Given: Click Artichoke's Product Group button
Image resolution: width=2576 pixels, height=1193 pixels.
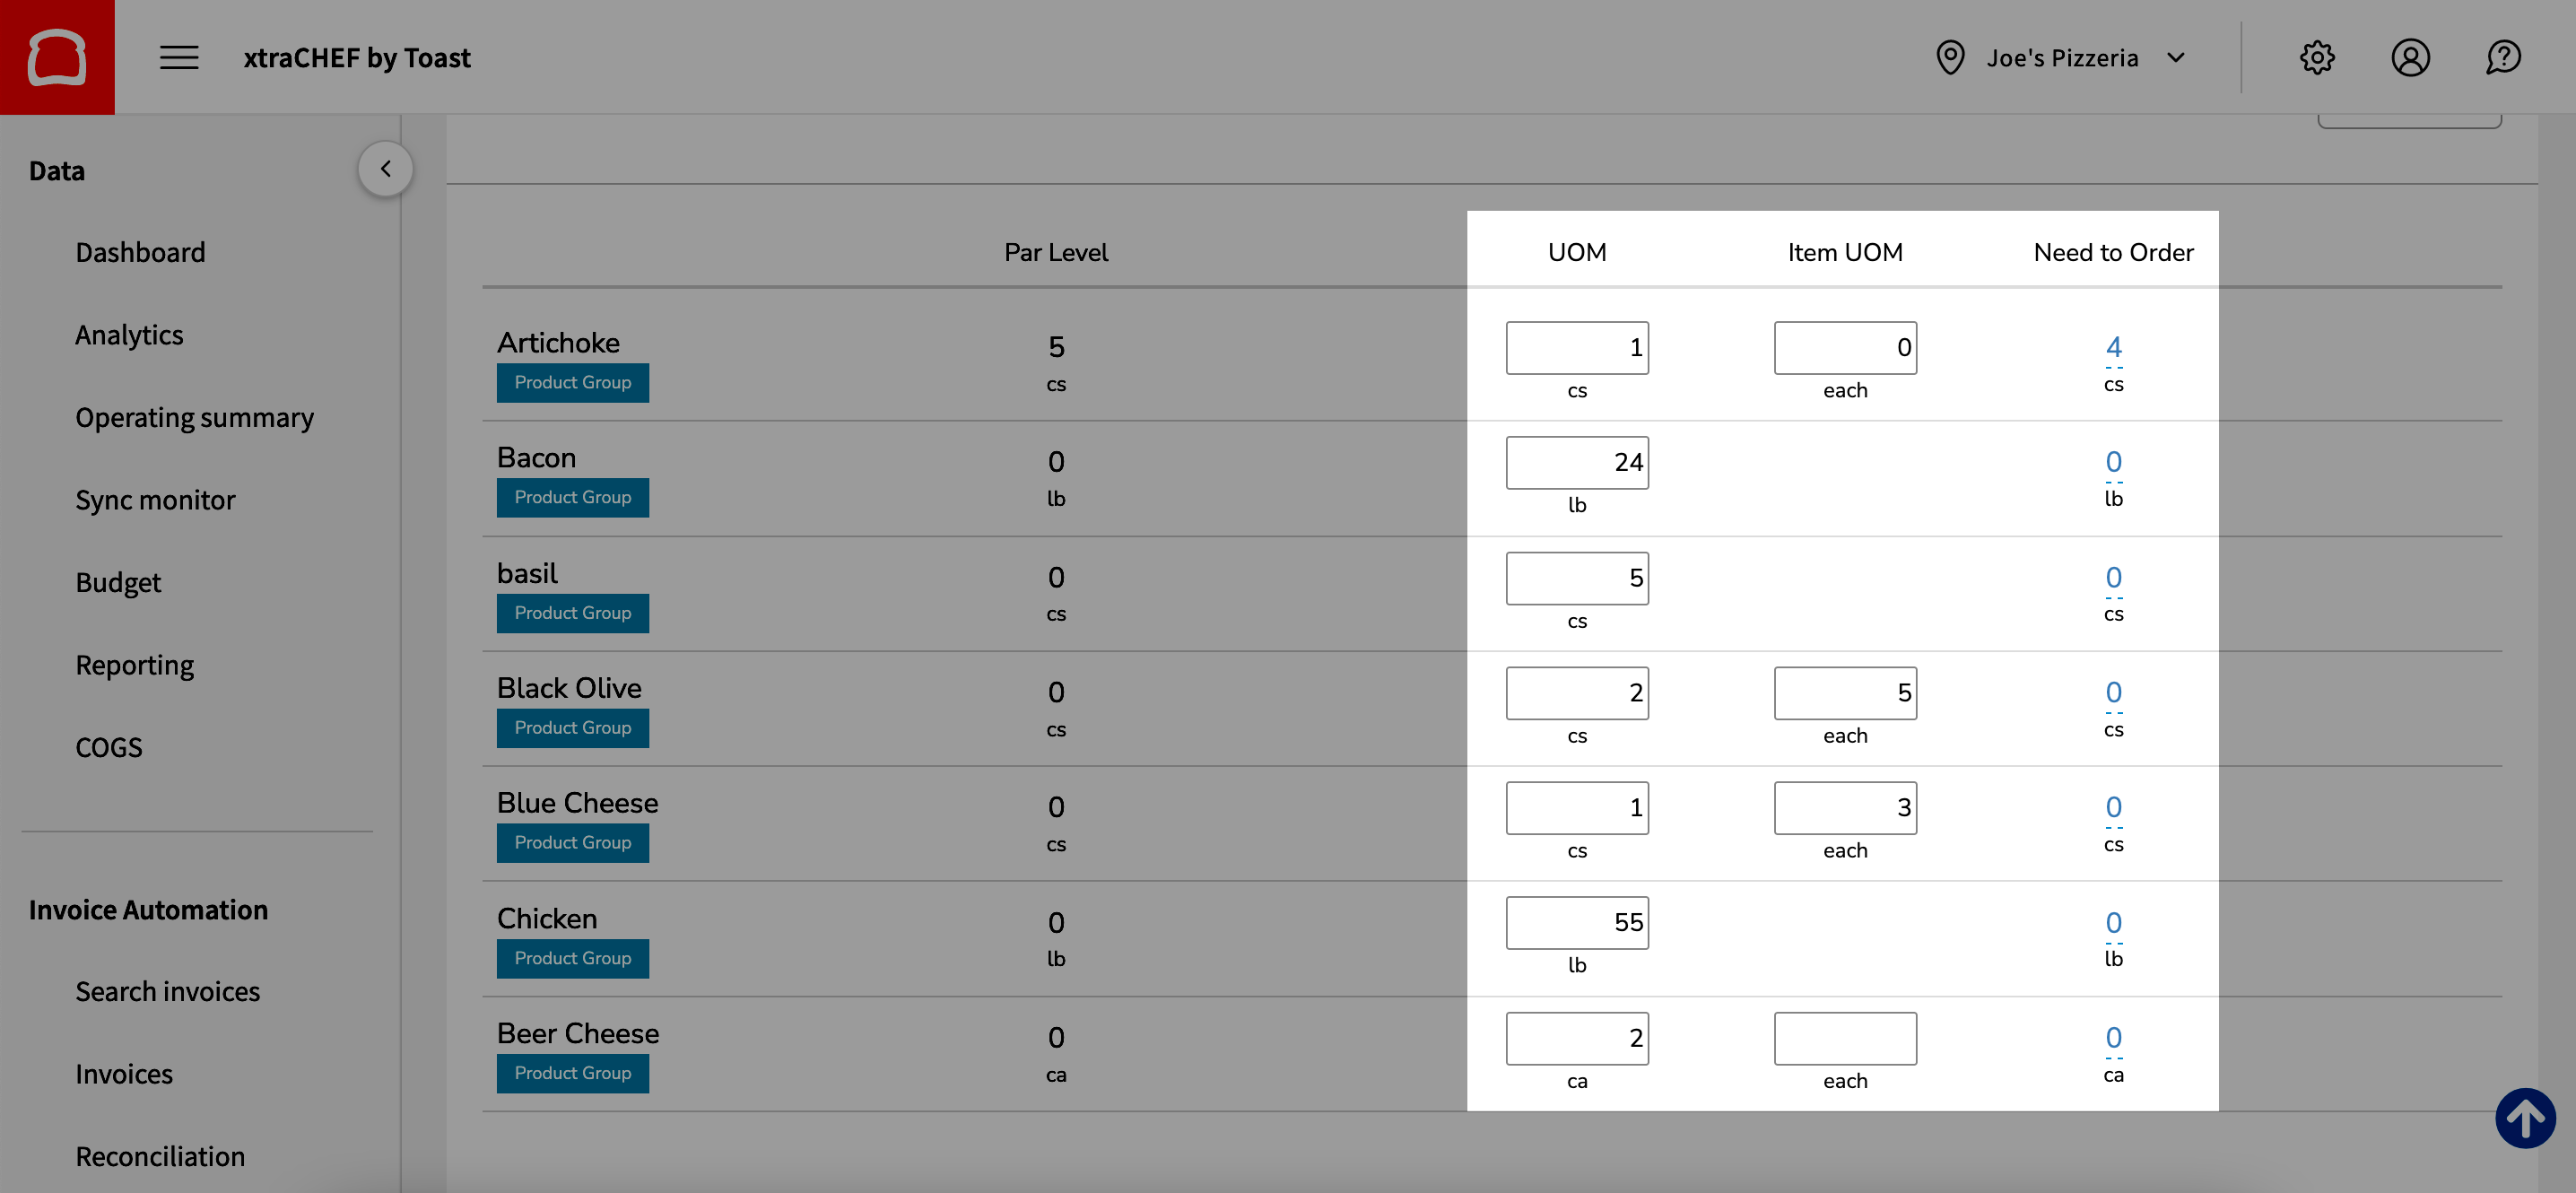Looking at the screenshot, I should tap(572, 382).
